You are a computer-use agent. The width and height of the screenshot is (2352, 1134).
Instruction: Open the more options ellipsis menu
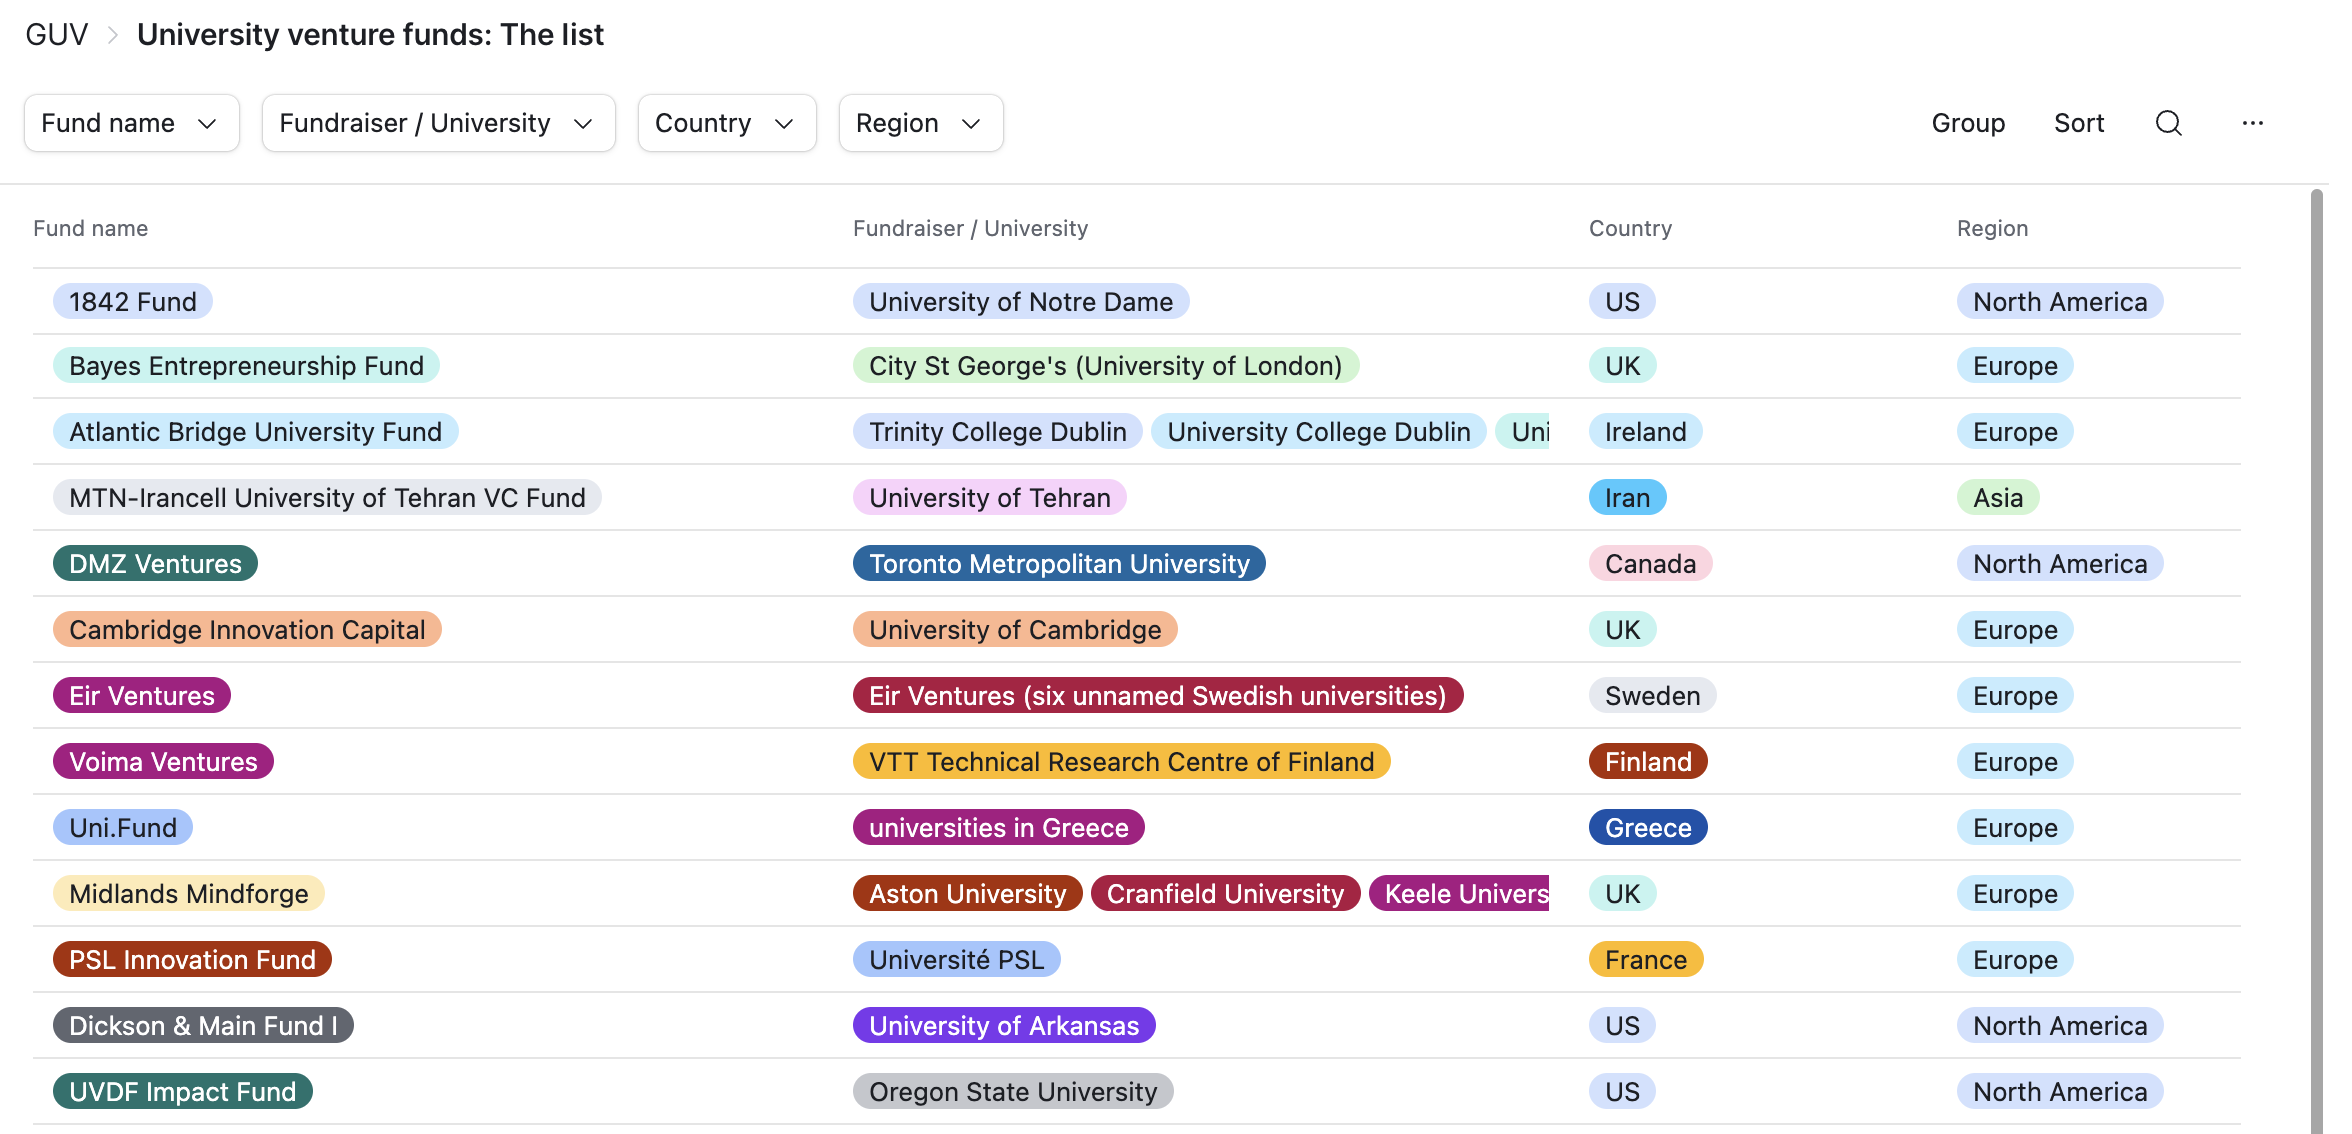[2252, 123]
